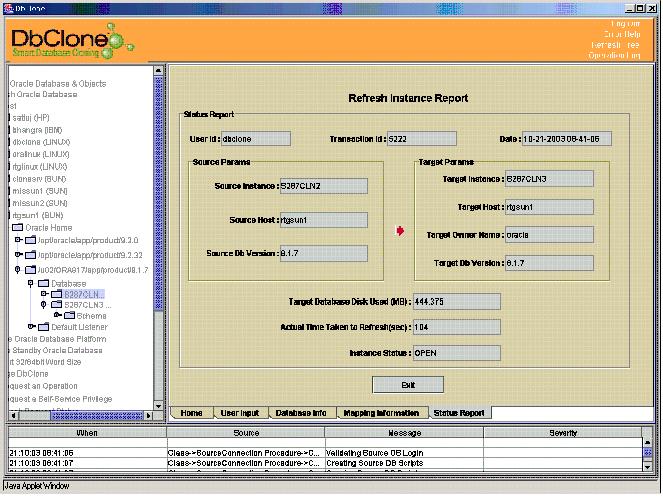Select 'dbclone (LINUX)' host in tree
Image resolution: width=663 pixels, height=496 pixels.
click(41, 142)
